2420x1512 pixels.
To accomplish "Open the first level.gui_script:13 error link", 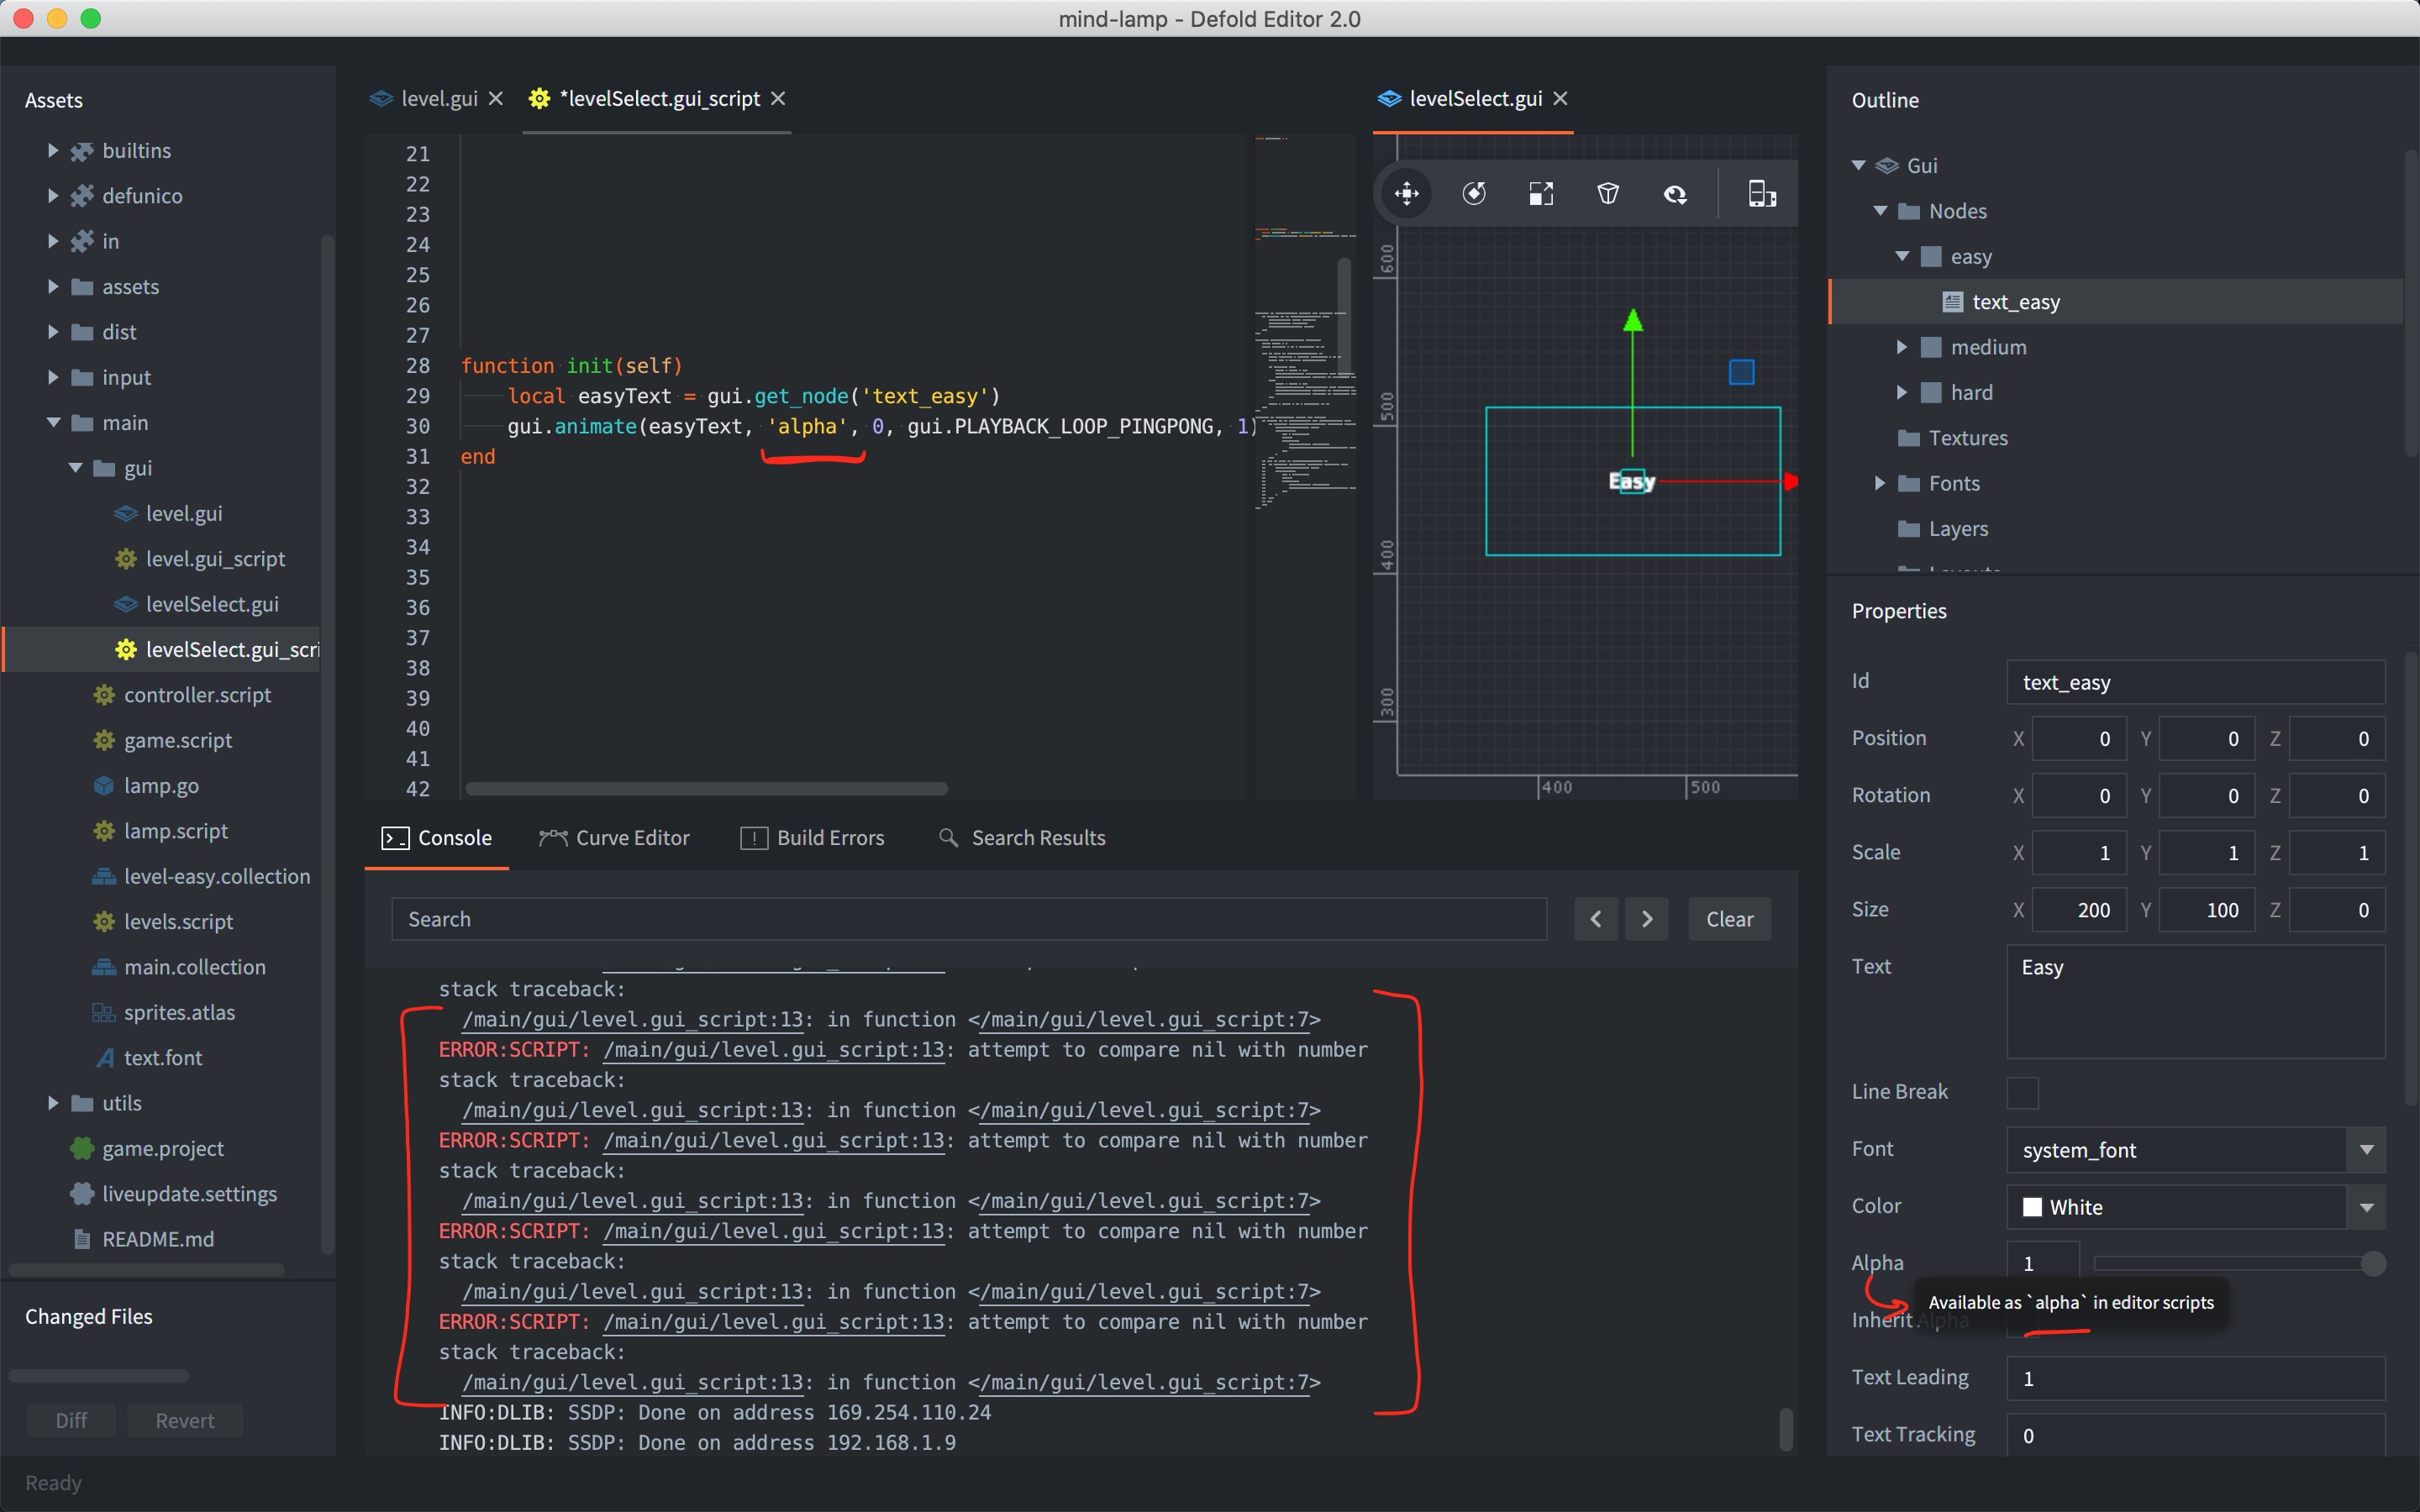I will coord(634,1020).
